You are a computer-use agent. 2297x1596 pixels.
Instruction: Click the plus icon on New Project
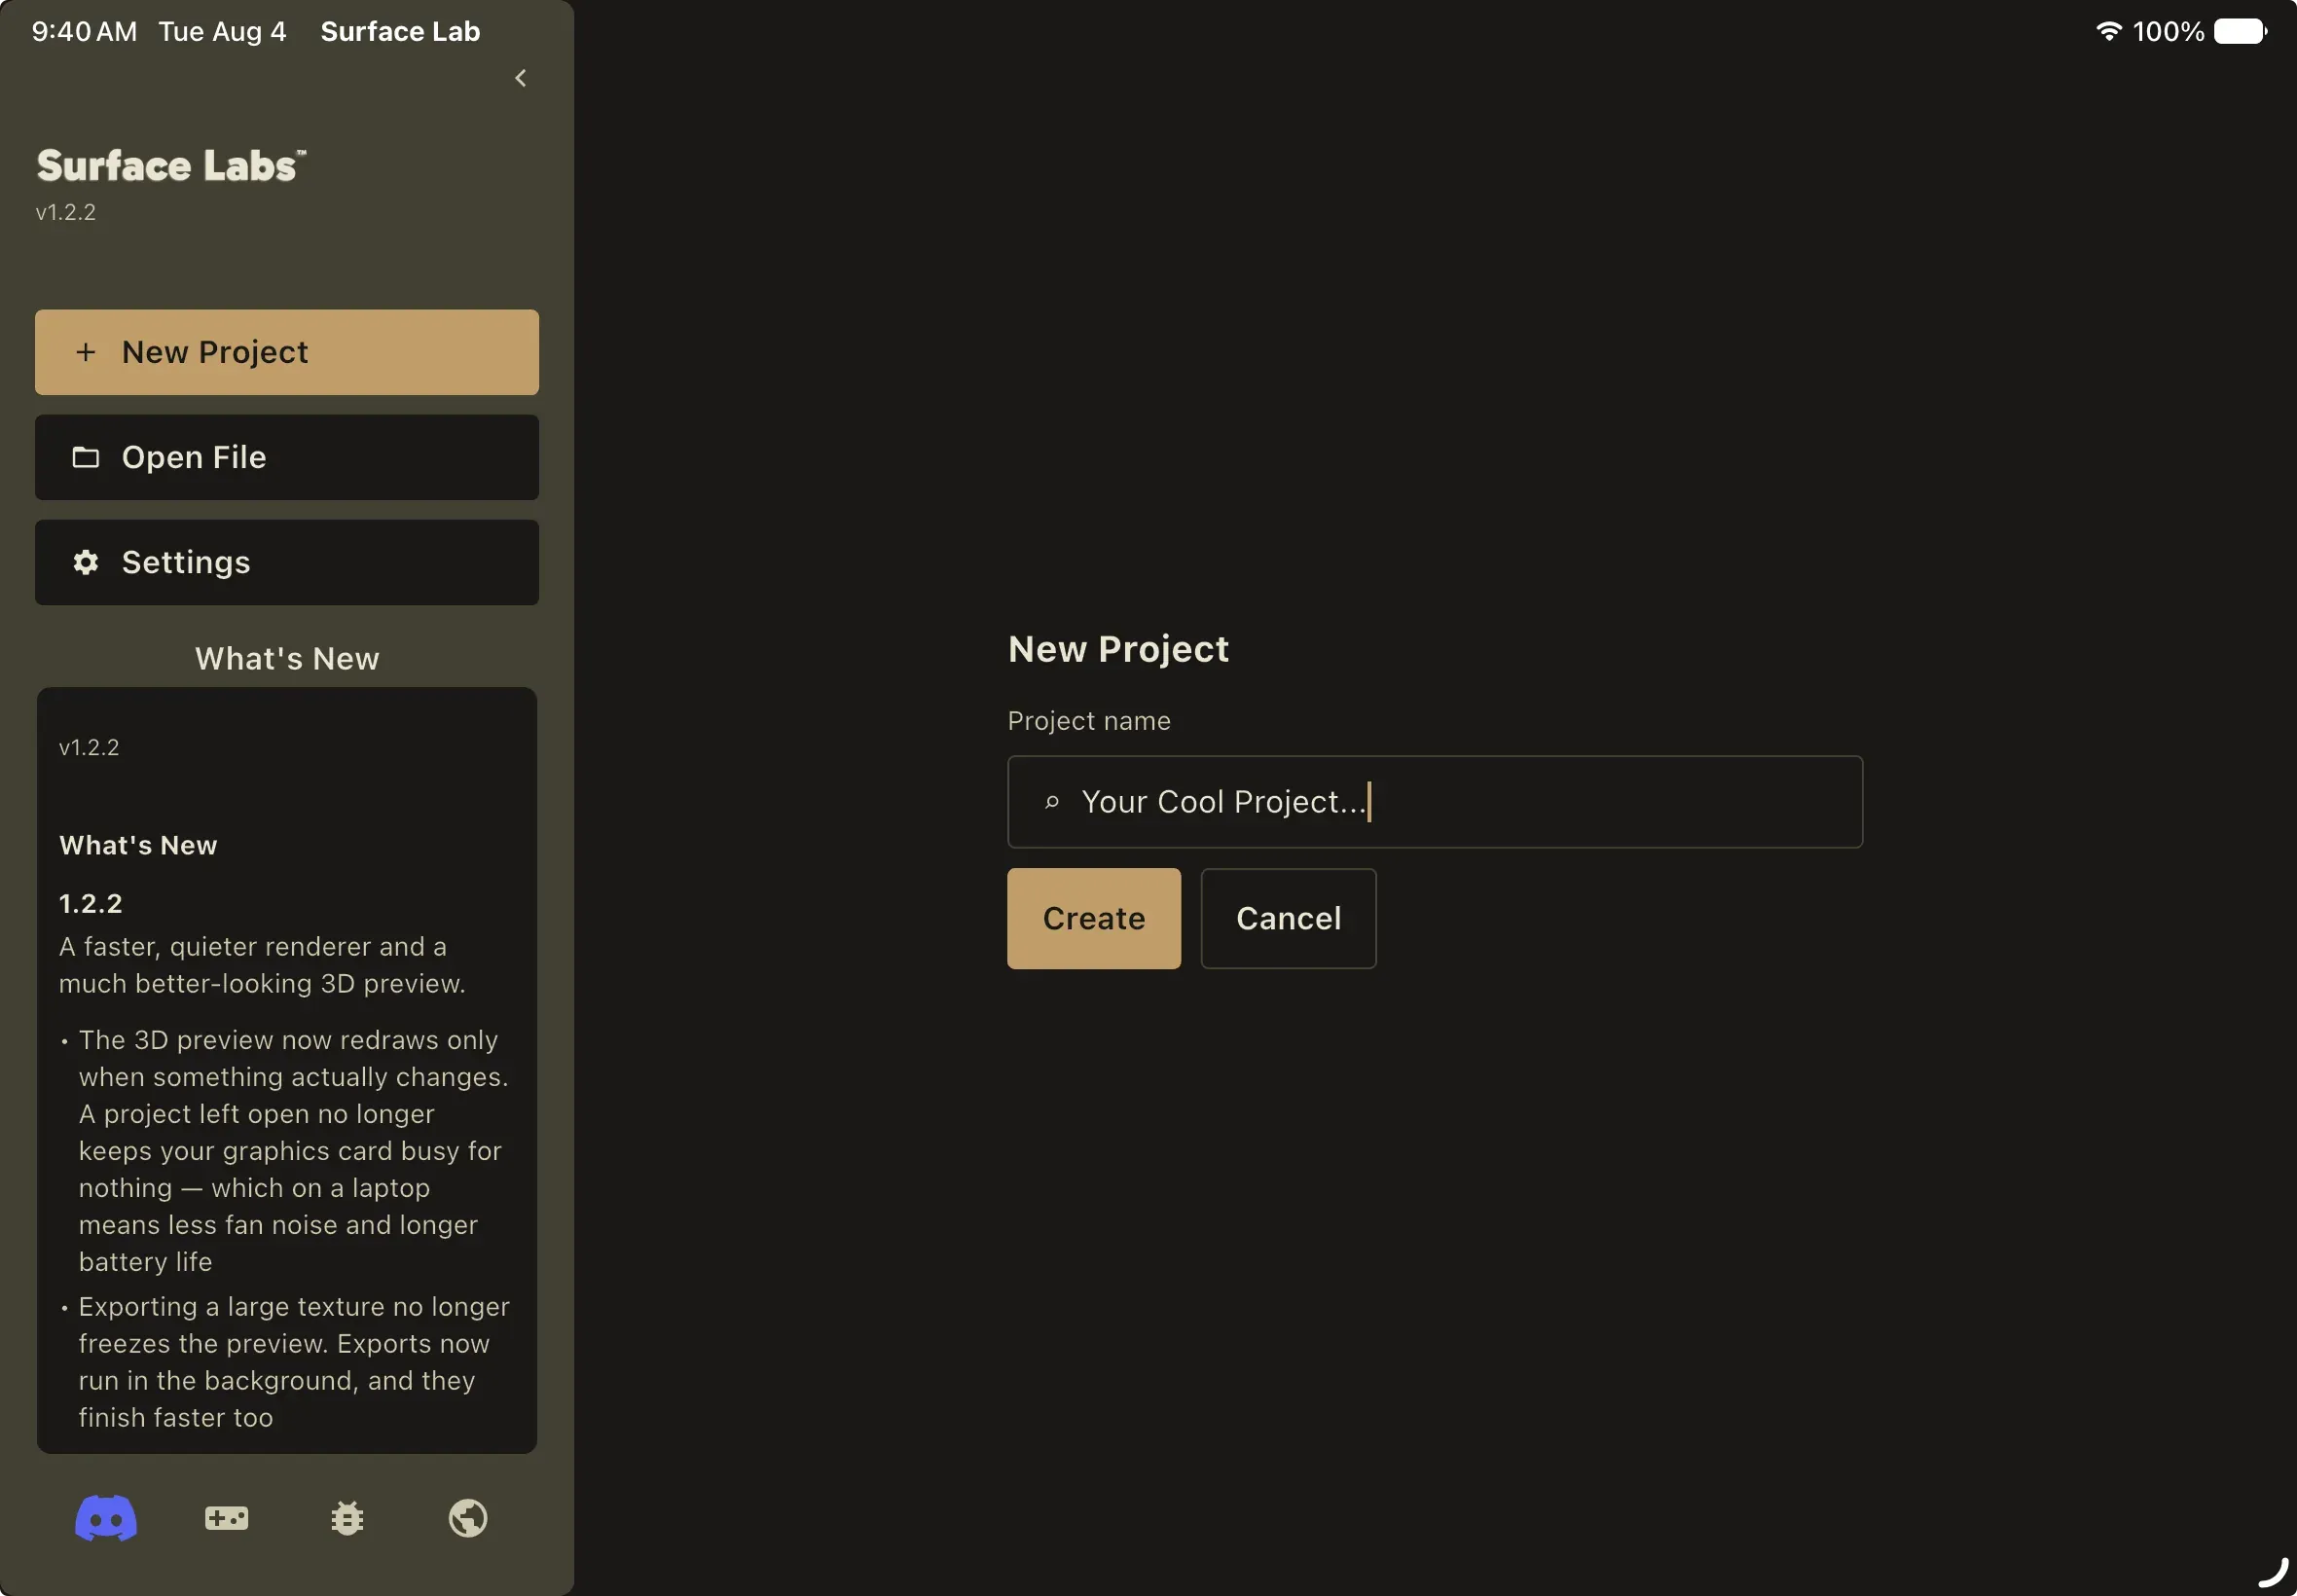[86, 352]
